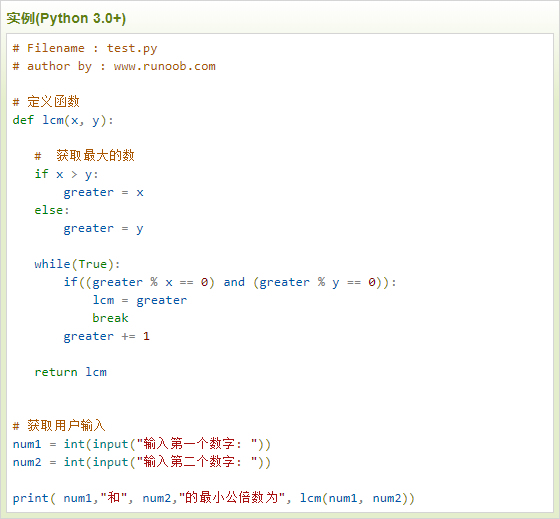Click the '# 获取用户输入' comment
The width and height of the screenshot is (560, 519).
[59, 426]
